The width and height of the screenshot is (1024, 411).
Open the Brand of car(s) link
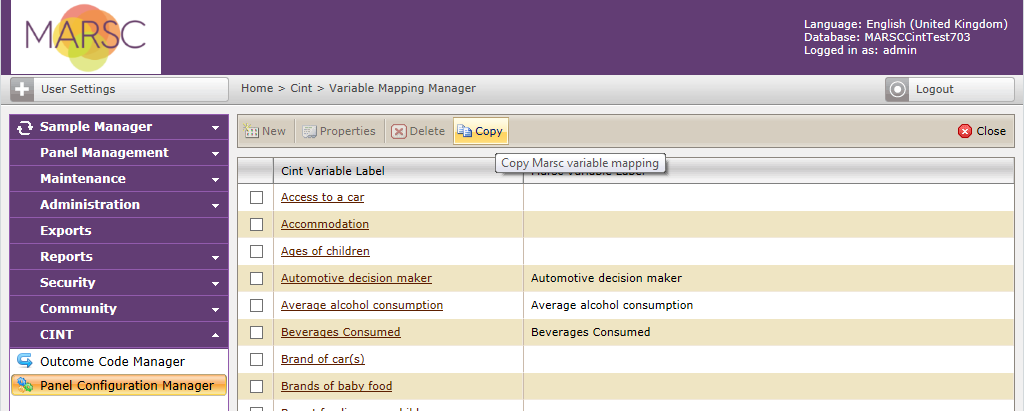click(x=322, y=359)
